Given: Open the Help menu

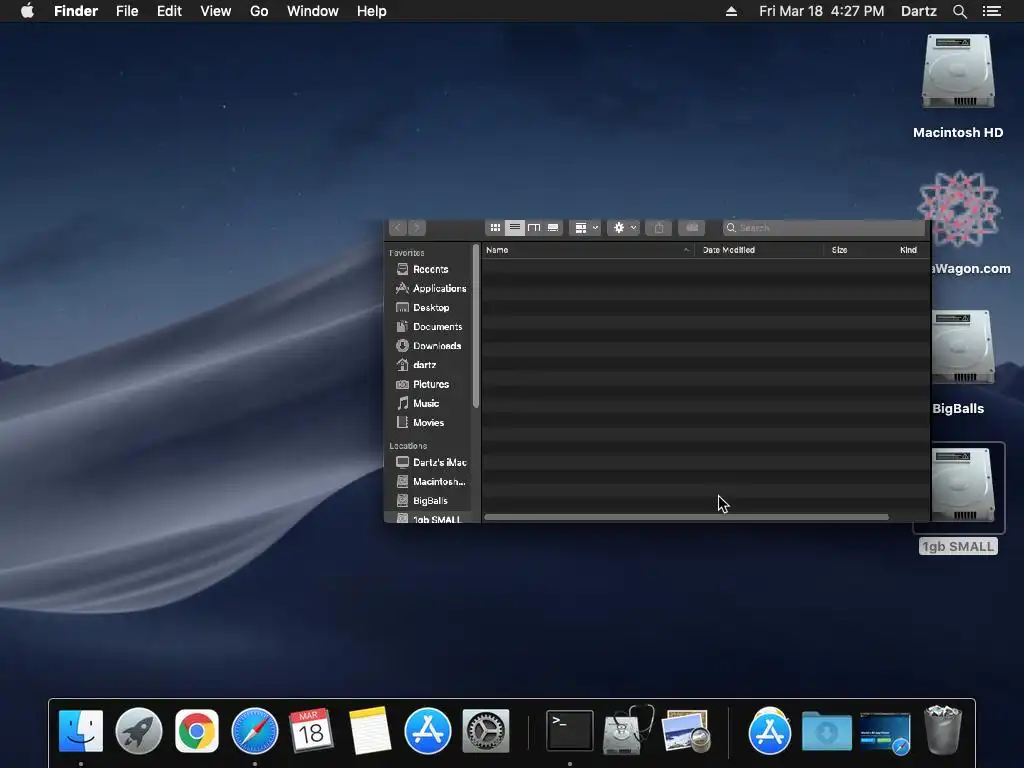Looking at the screenshot, I should tap(372, 11).
